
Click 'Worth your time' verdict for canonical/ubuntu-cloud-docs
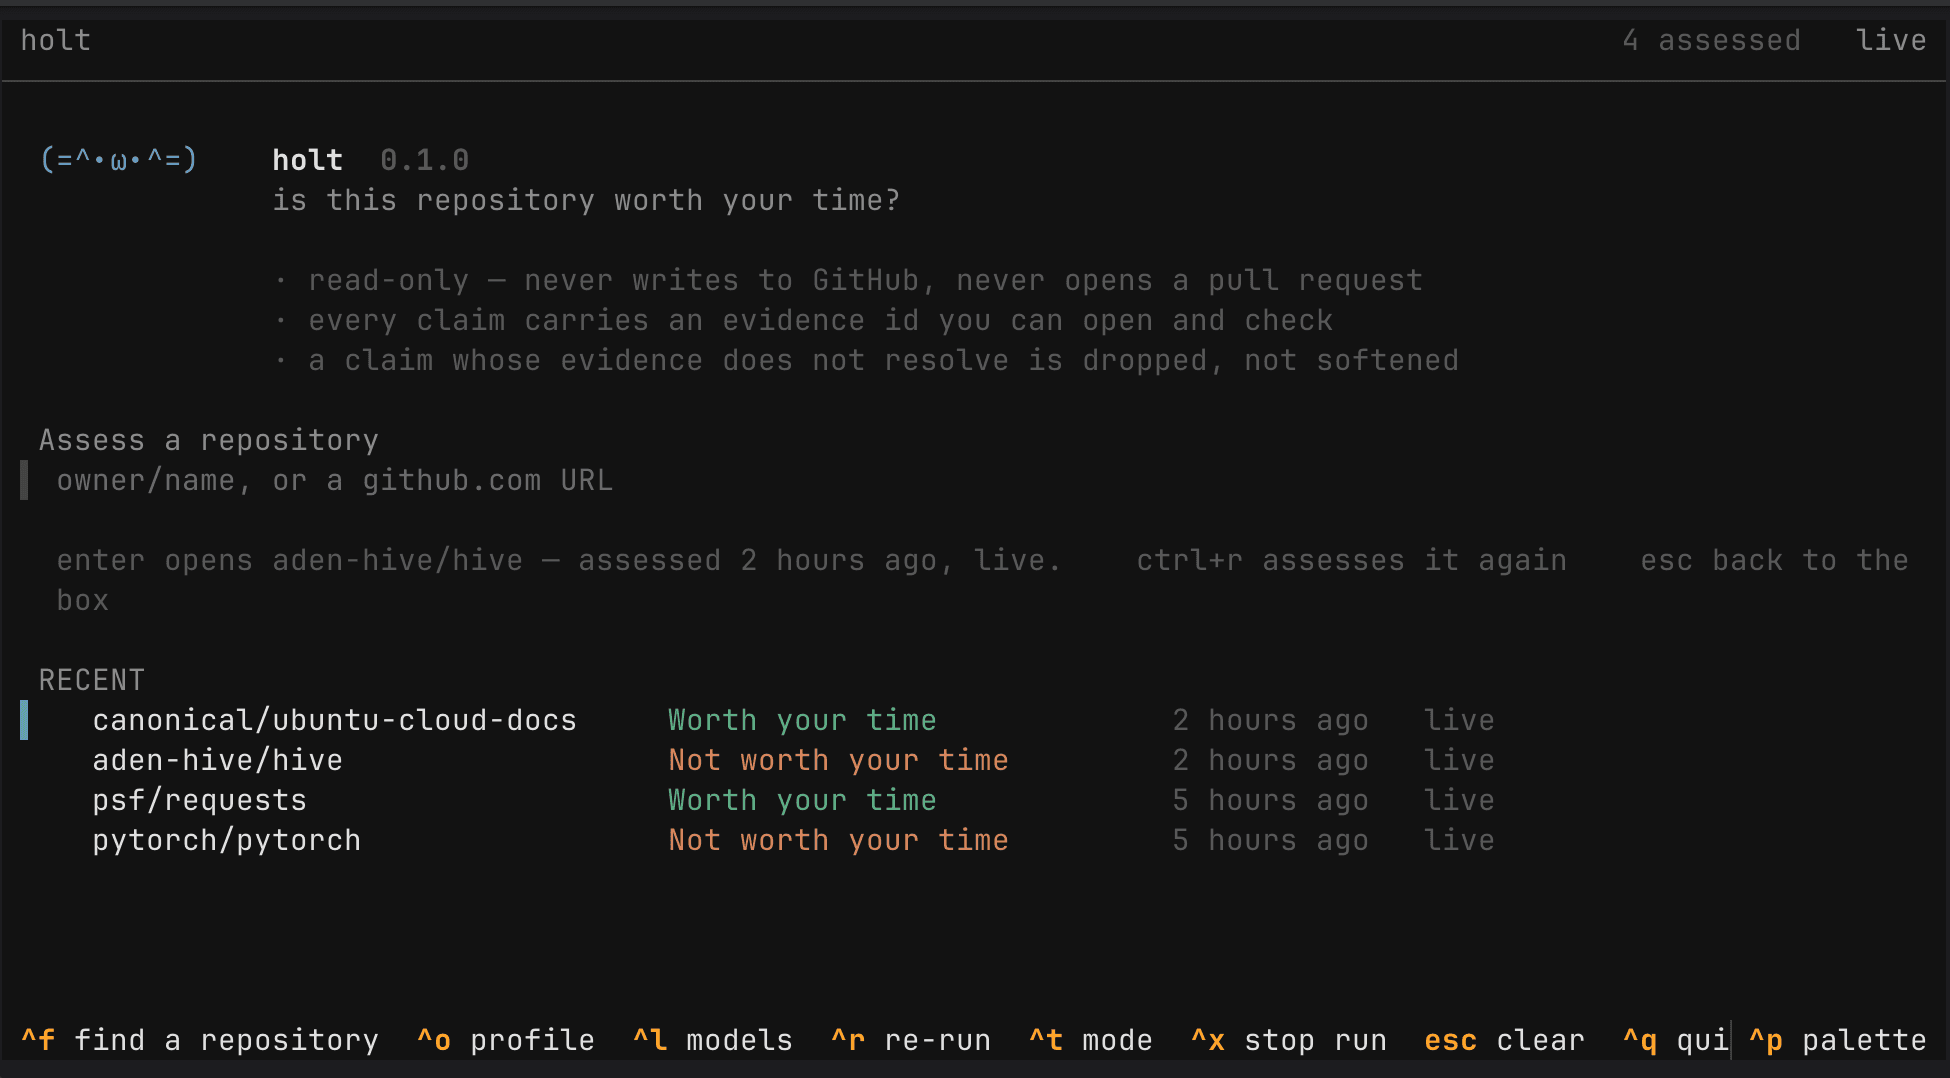803,721
